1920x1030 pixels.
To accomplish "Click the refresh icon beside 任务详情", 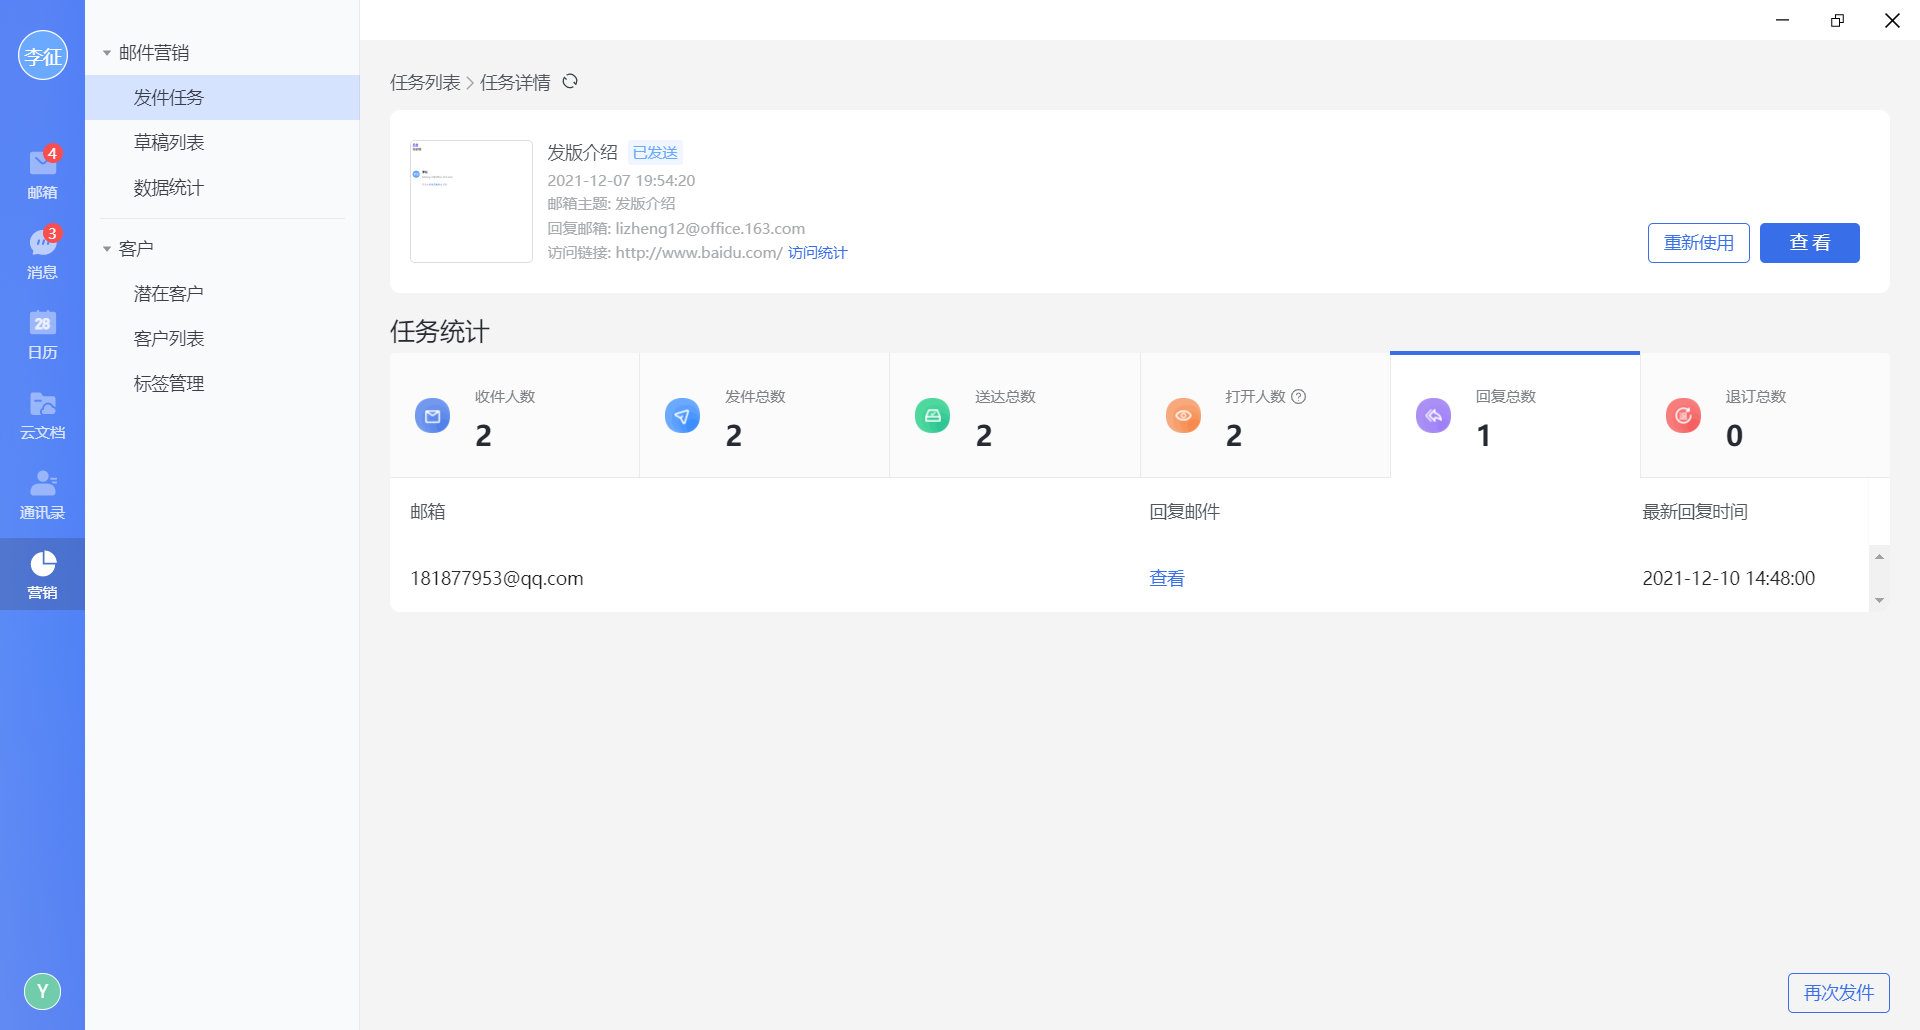I will tap(570, 82).
